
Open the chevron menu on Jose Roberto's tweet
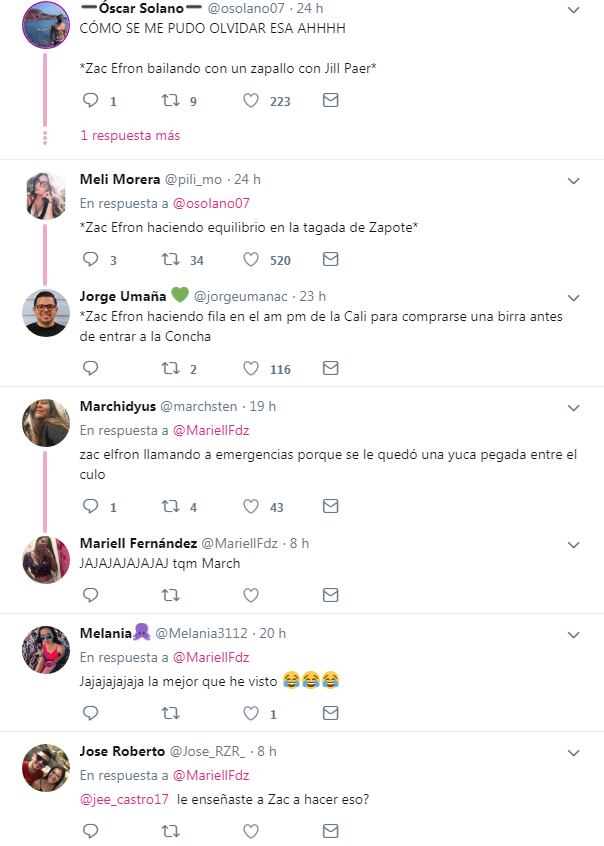(x=574, y=752)
